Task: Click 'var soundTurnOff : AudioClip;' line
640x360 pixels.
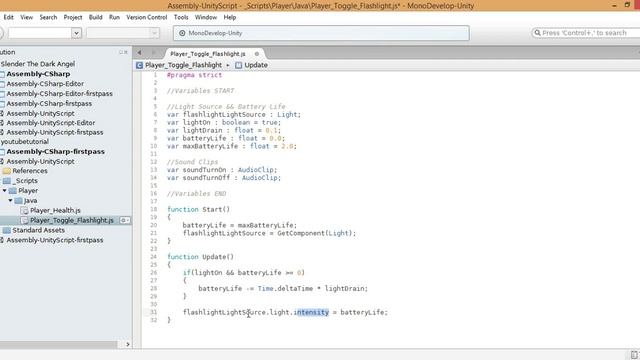Action: pyautogui.click(x=224, y=178)
